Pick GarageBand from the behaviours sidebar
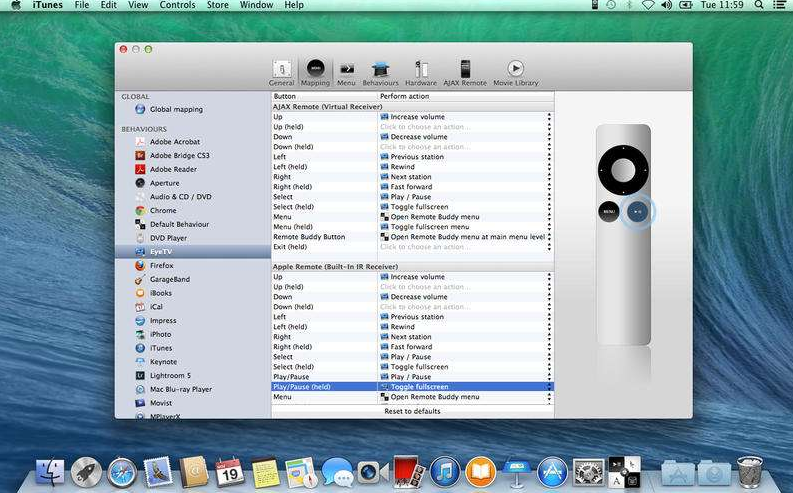793x493 pixels. click(169, 280)
